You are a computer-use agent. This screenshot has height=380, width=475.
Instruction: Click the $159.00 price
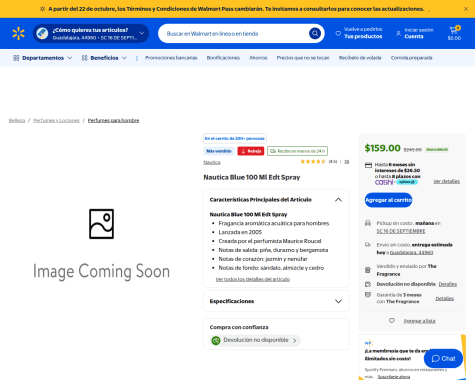coord(382,148)
